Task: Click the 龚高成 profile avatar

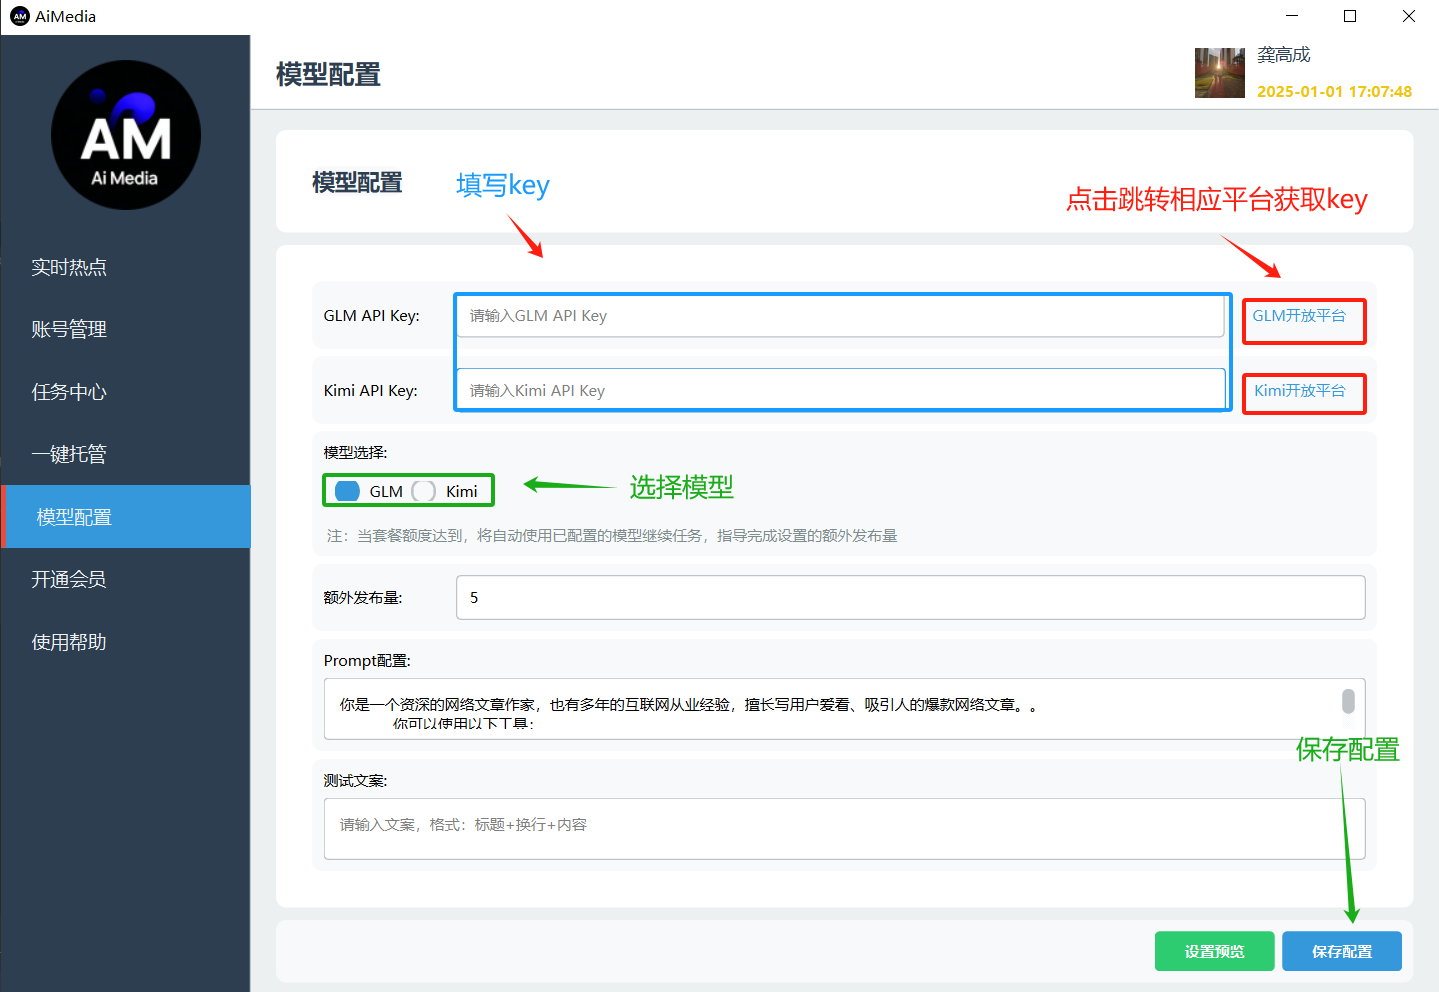Action: point(1220,73)
